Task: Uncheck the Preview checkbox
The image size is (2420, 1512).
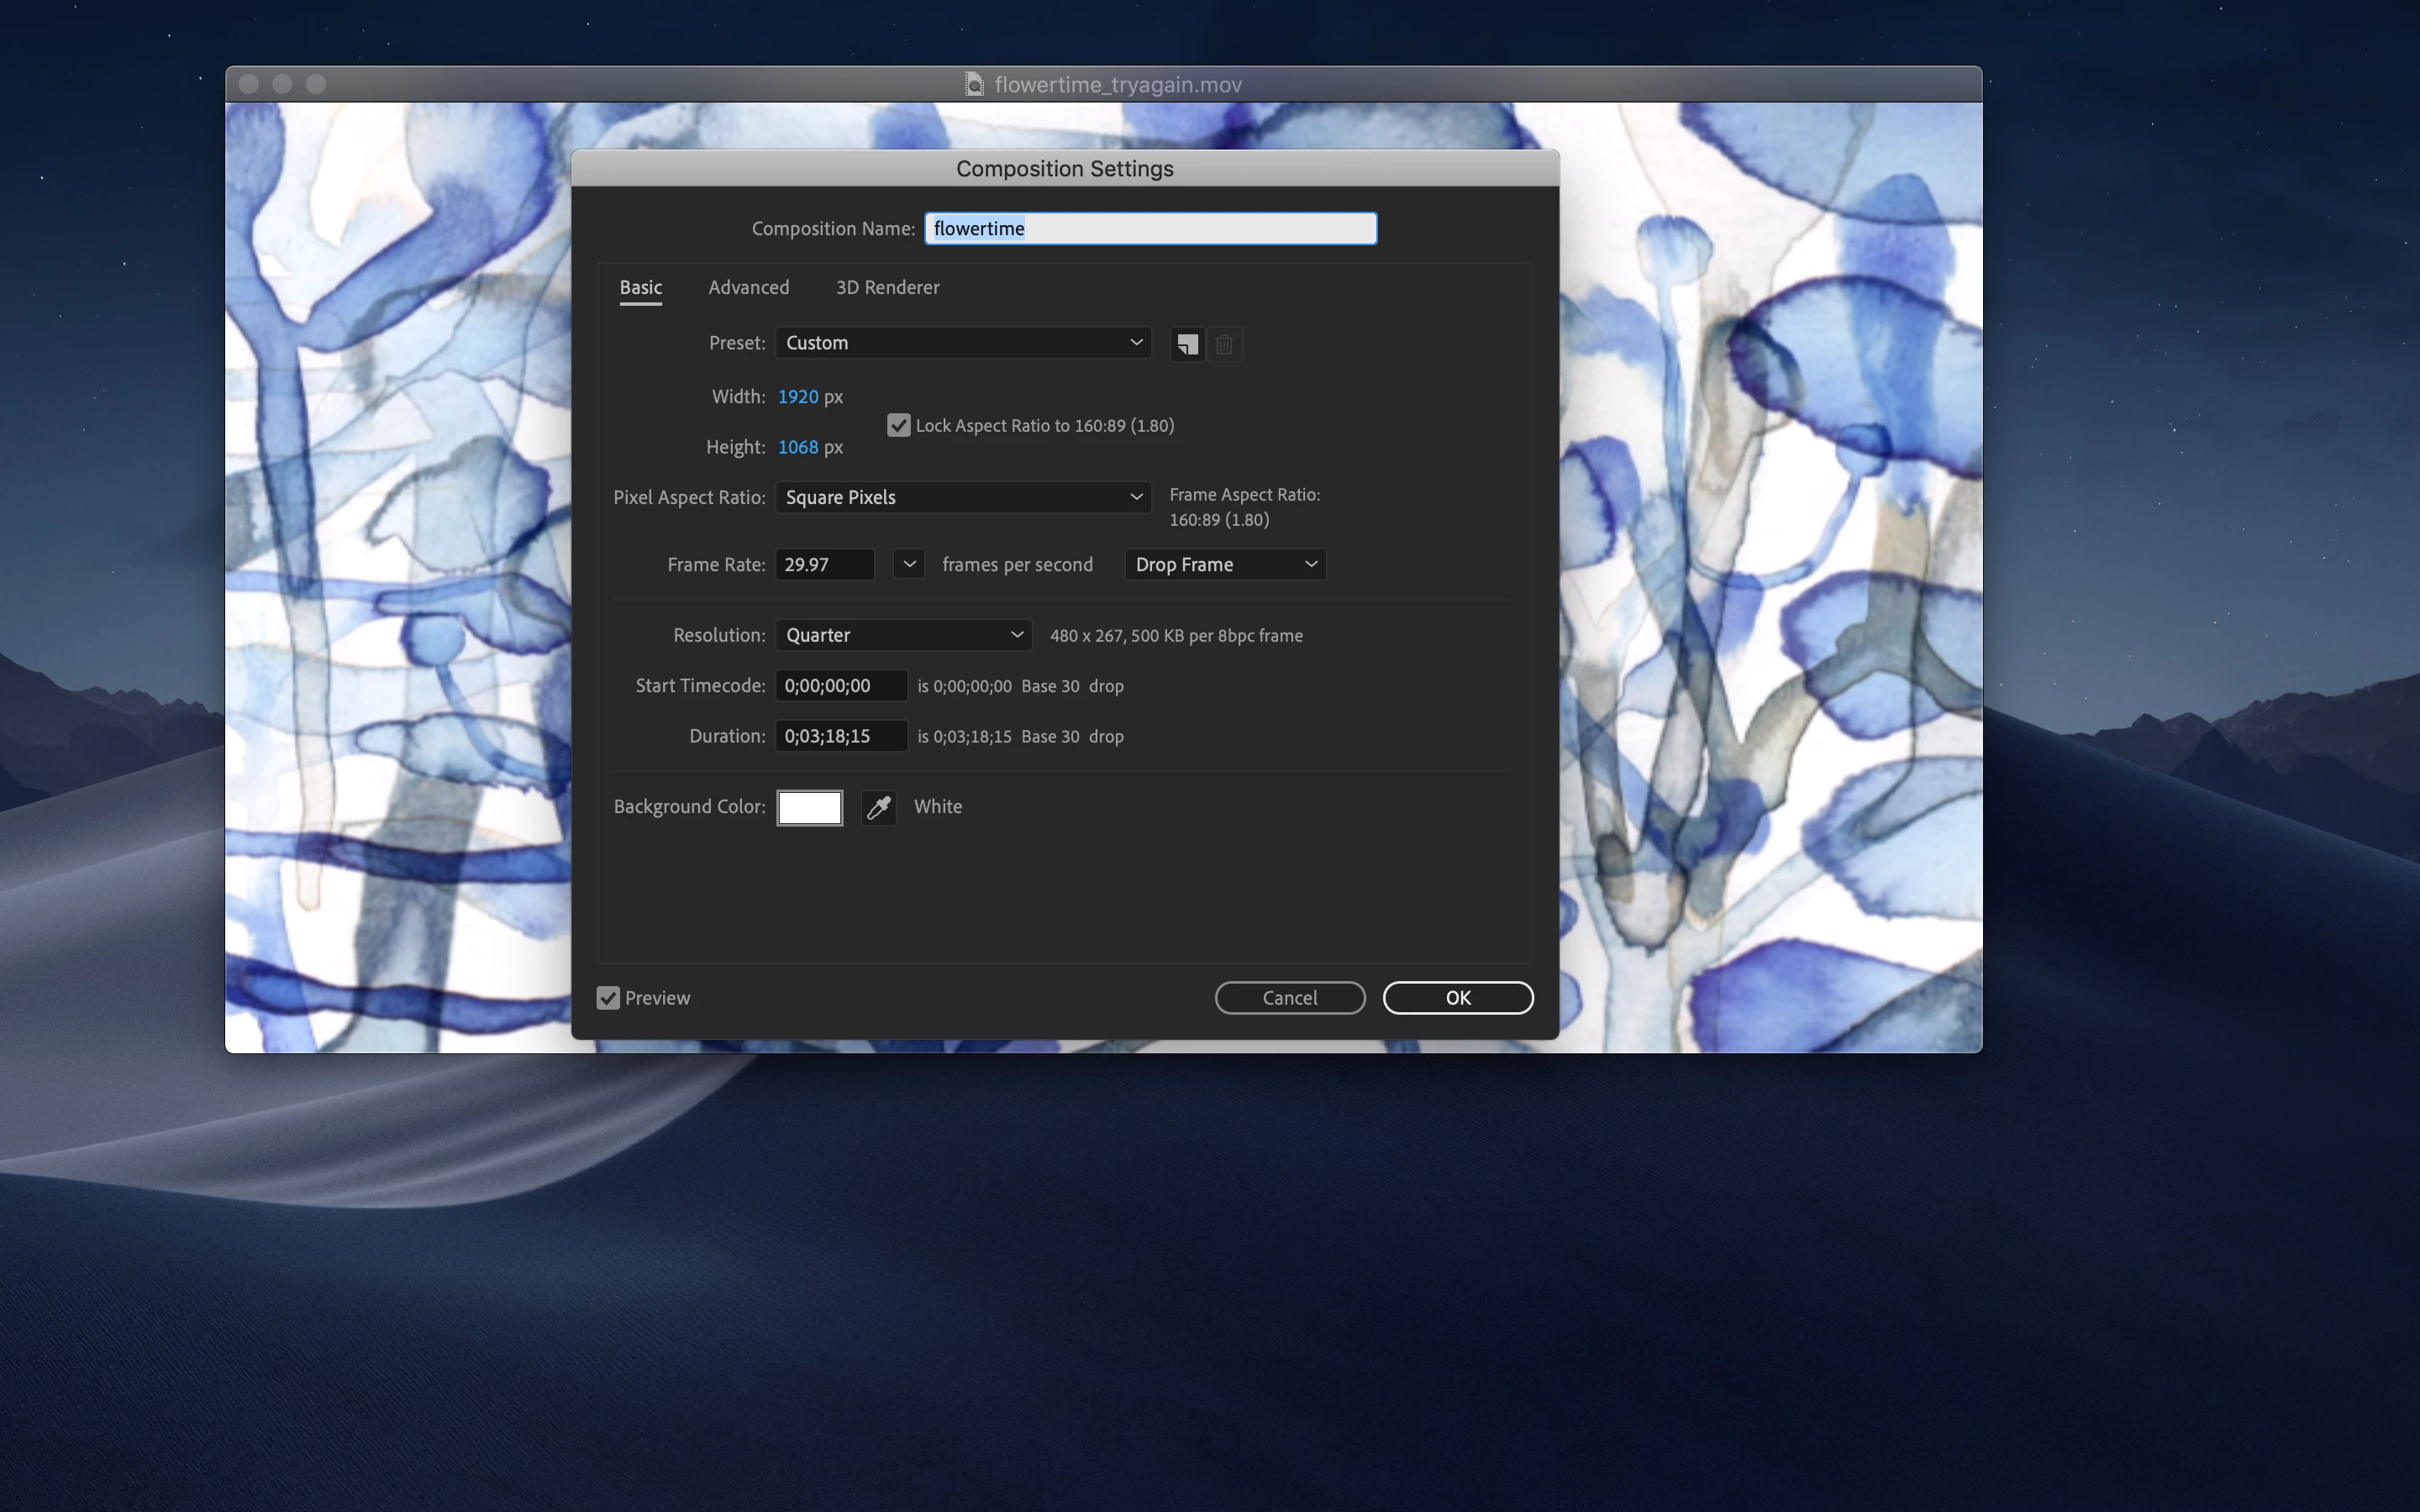Action: click(608, 998)
